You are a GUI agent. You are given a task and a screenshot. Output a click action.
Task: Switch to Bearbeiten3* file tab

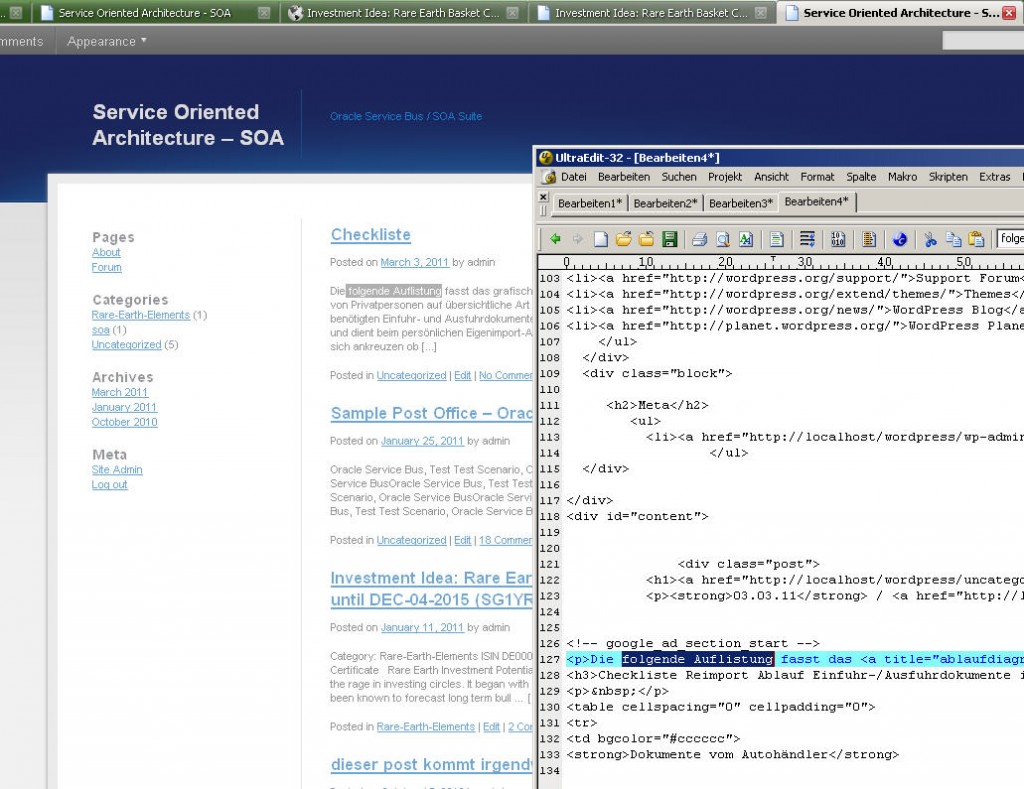click(741, 203)
